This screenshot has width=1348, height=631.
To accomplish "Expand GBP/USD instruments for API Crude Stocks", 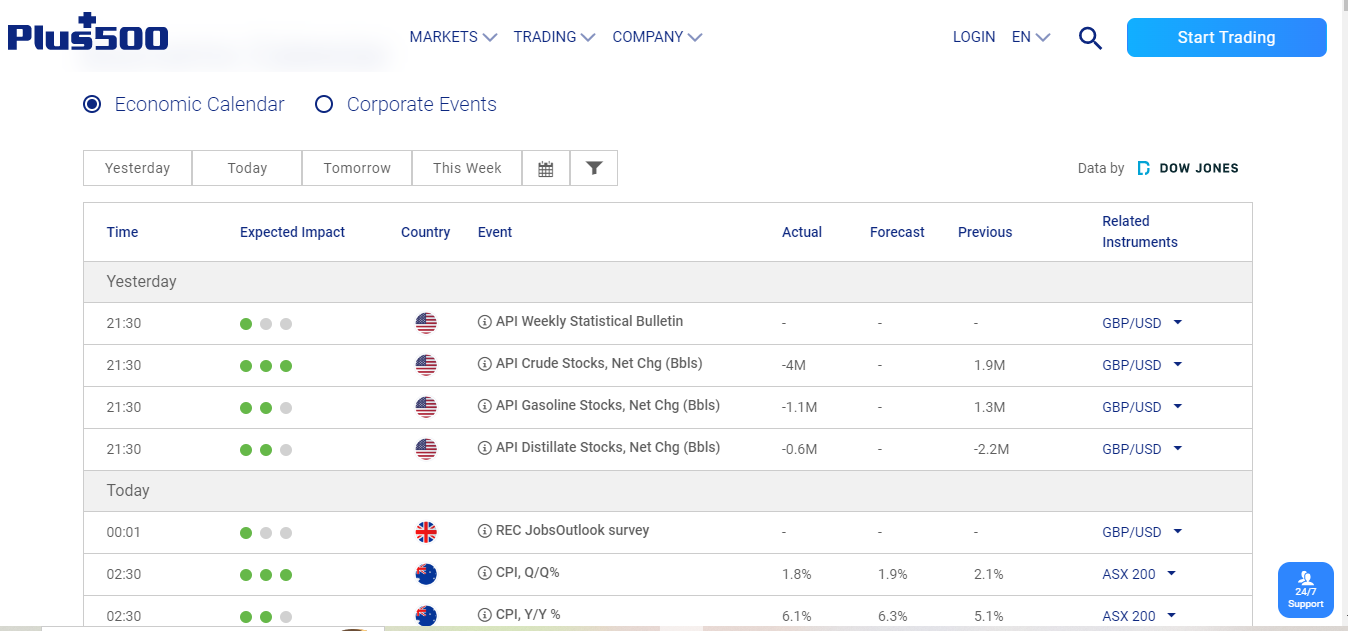I will point(1142,365).
